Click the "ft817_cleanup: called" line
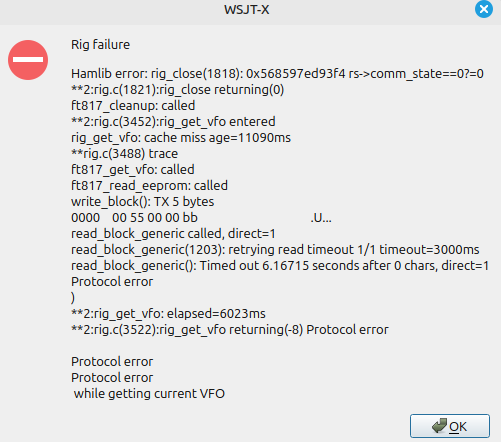 click(133, 106)
